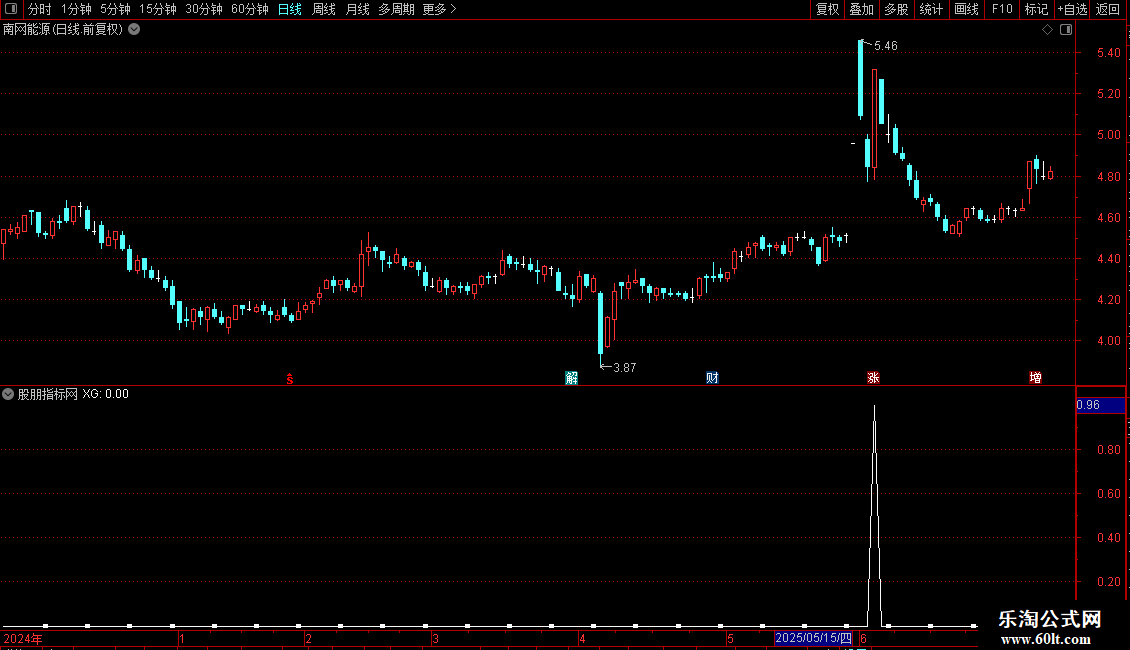The image size is (1130, 650).
Task: Click the 复权 adjustment button
Action: tap(827, 9)
